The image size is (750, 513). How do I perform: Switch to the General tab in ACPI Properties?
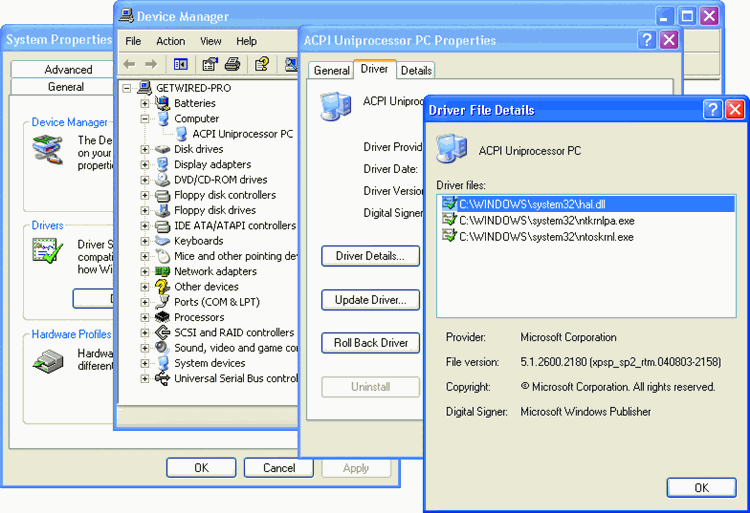pos(331,71)
